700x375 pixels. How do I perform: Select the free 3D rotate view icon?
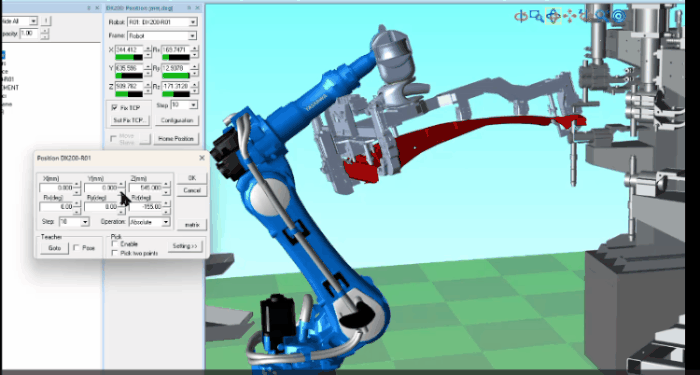tap(553, 17)
